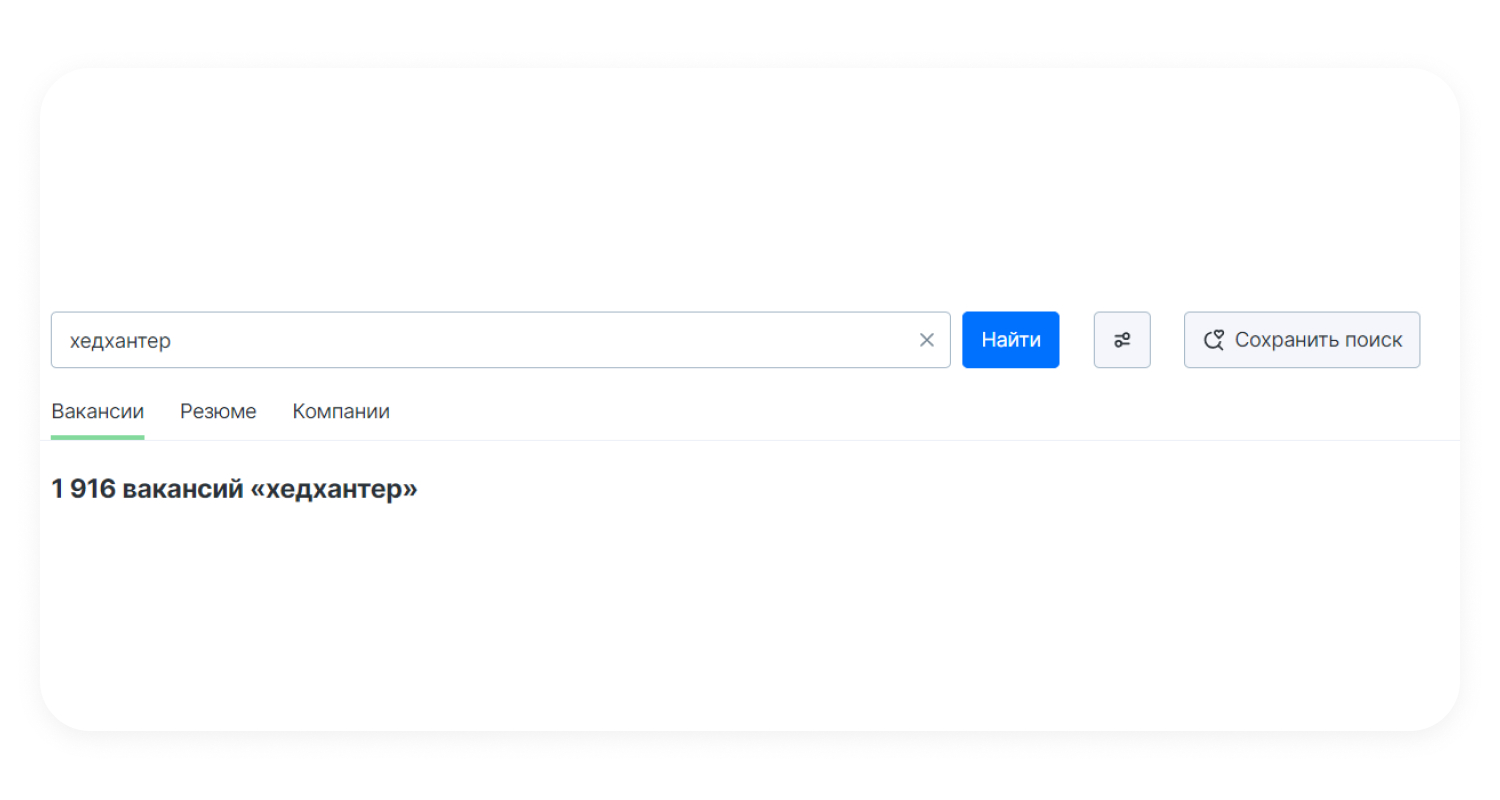This screenshot has width=1500, height=800.
Task: Open the search filters settings icon
Action: tap(1122, 340)
